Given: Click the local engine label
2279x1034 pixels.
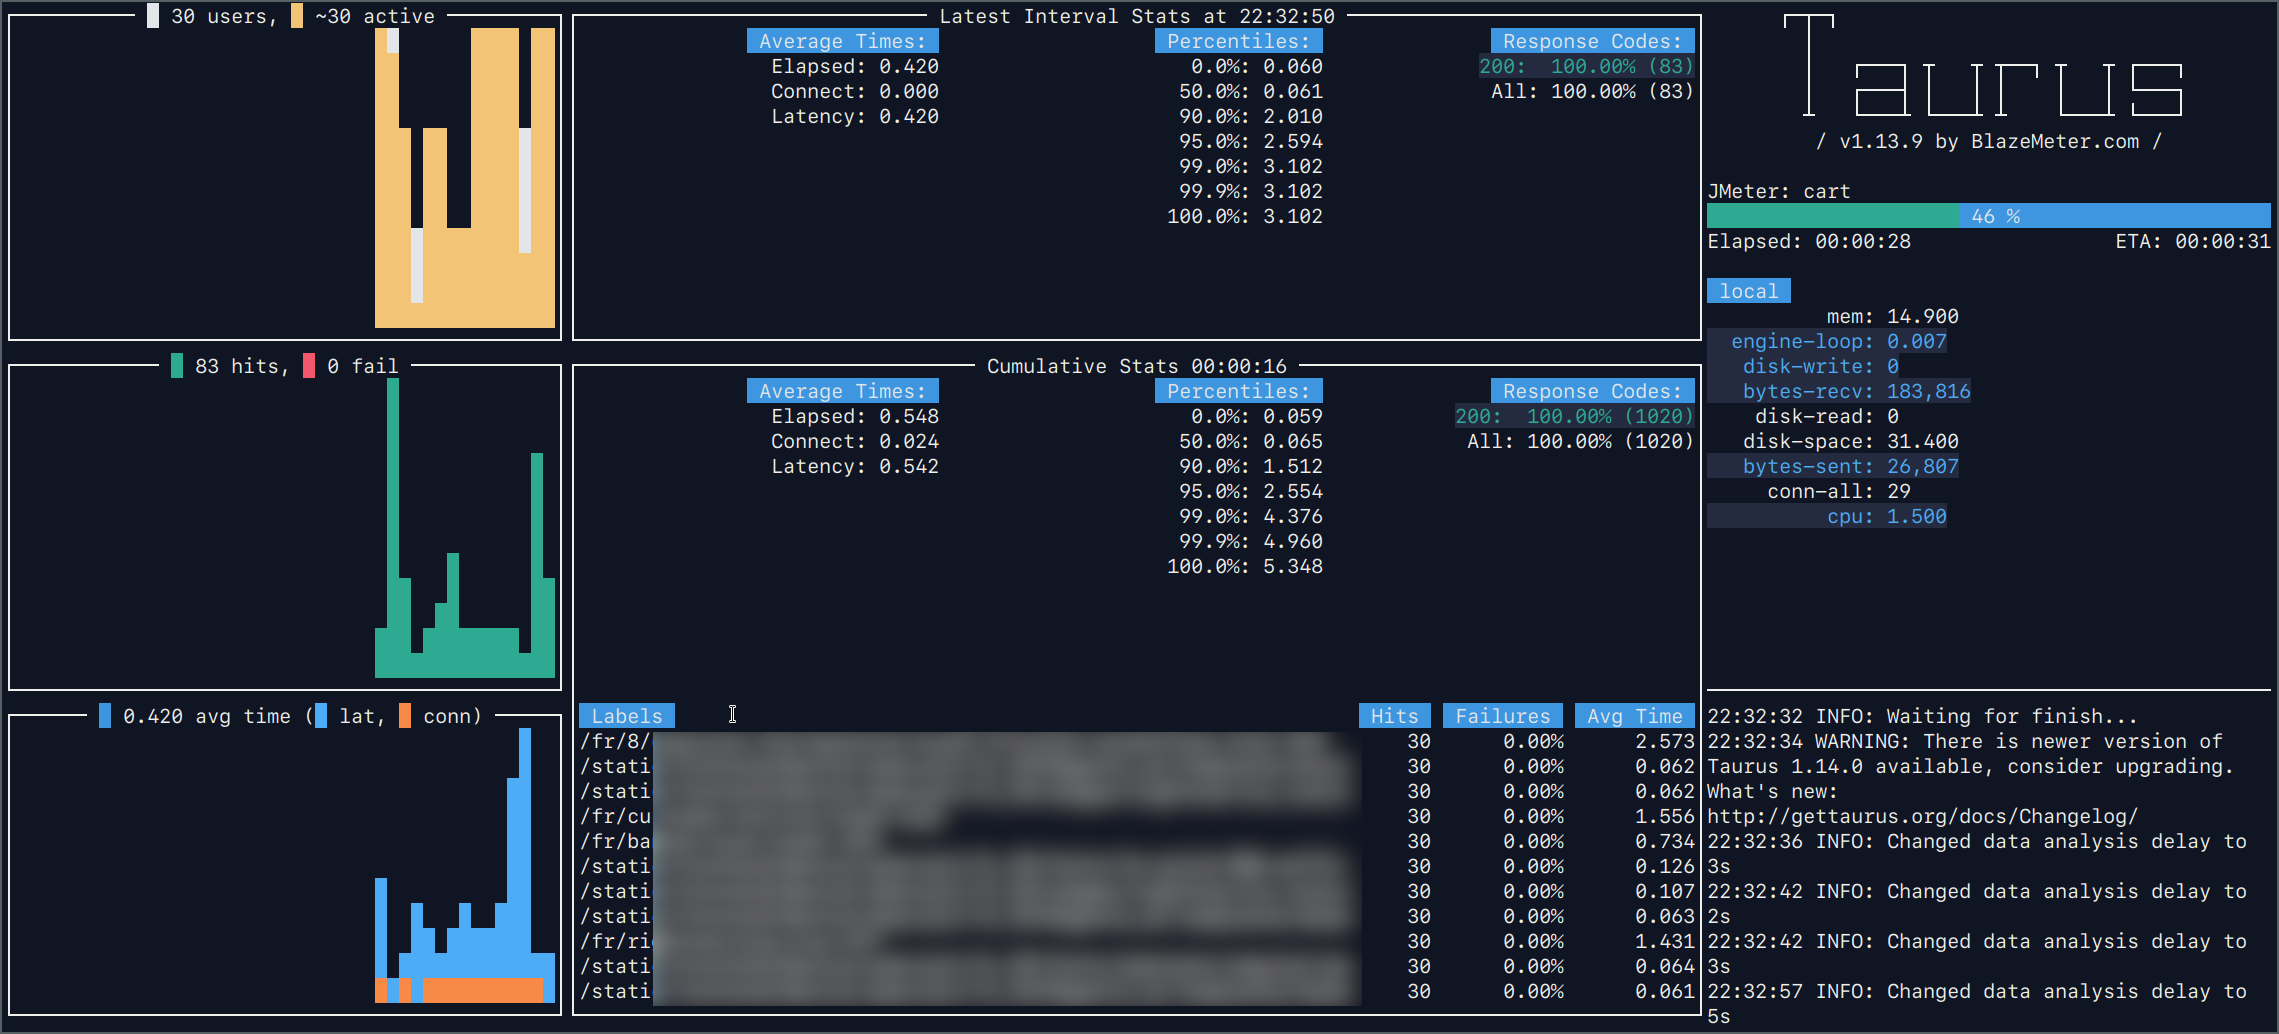Looking at the screenshot, I should point(1749,291).
